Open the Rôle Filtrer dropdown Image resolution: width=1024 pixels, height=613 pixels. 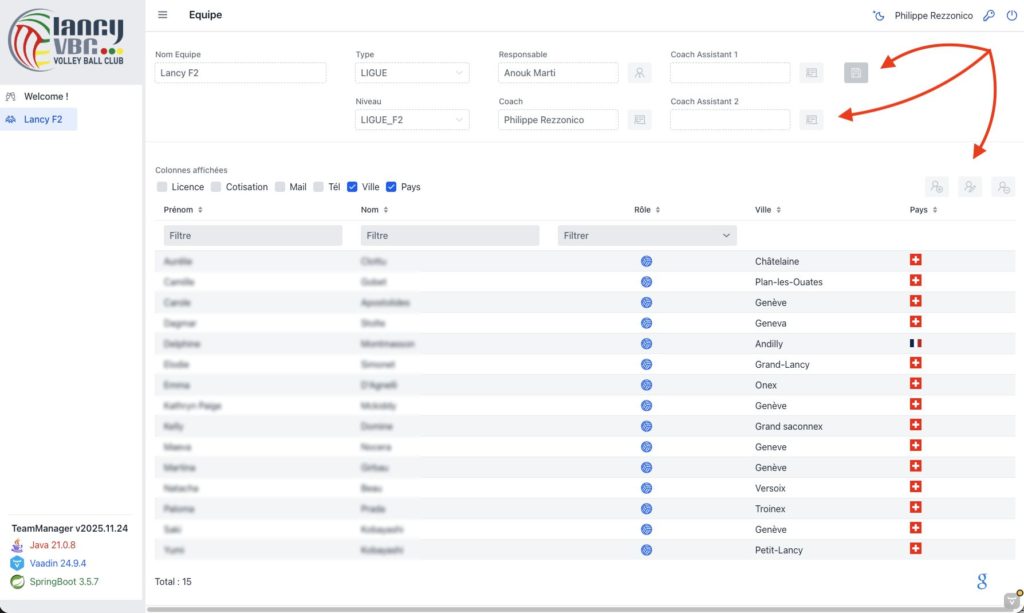(646, 236)
